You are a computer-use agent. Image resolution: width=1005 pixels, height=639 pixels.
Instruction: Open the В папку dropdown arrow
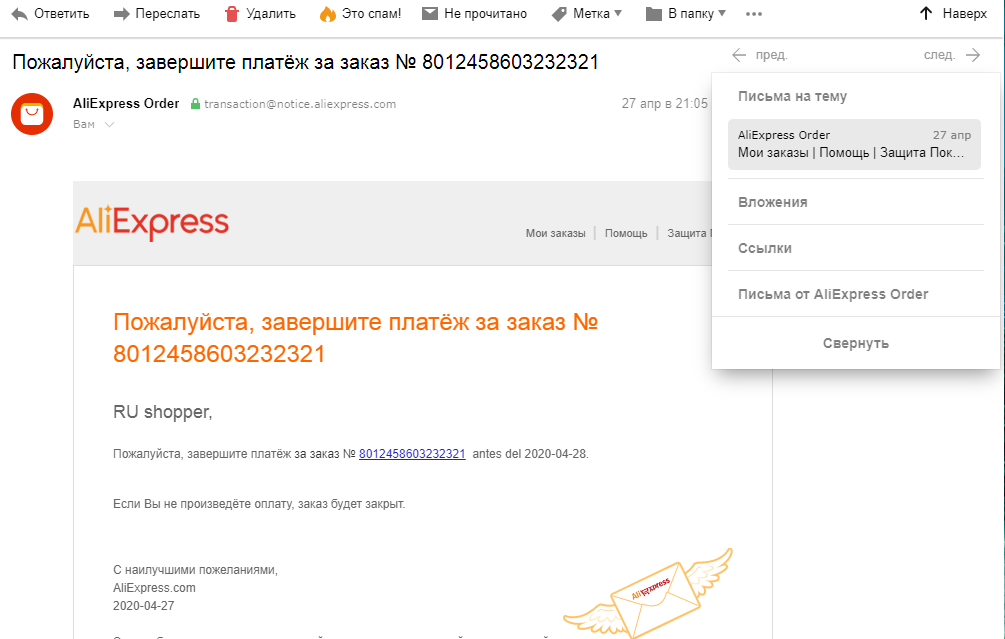(x=722, y=13)
